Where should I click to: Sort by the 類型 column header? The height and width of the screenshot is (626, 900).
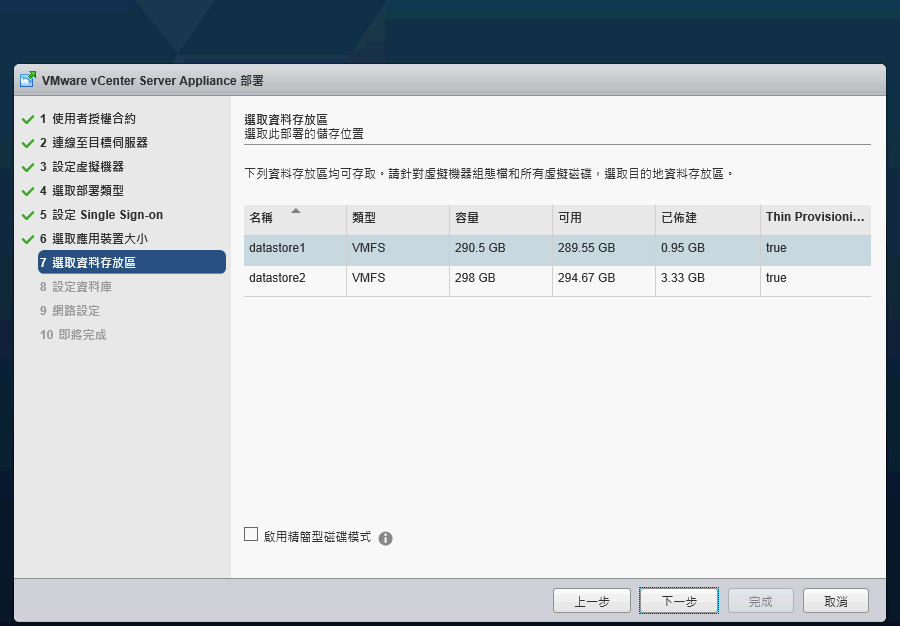398,219
